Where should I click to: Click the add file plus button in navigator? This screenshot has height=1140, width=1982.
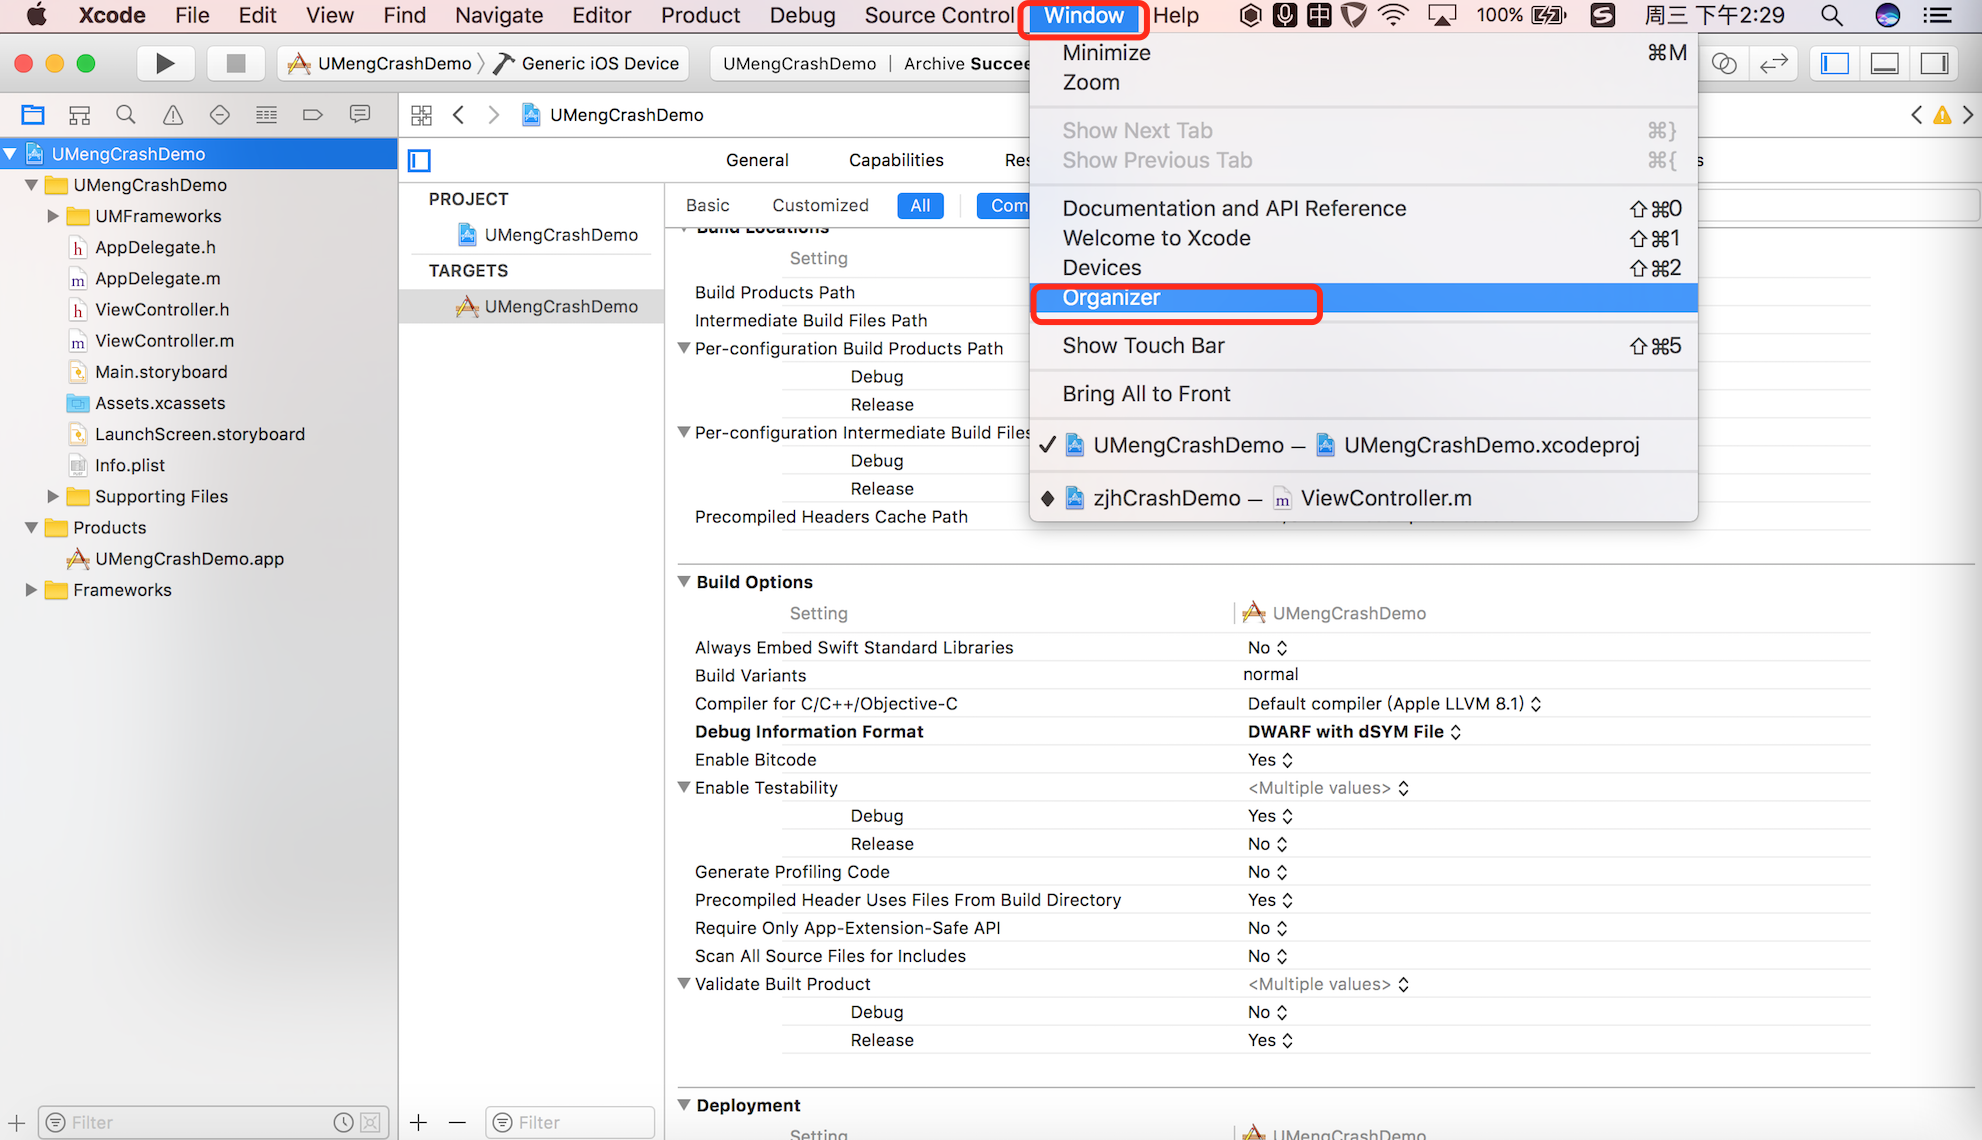(17, 1123)
